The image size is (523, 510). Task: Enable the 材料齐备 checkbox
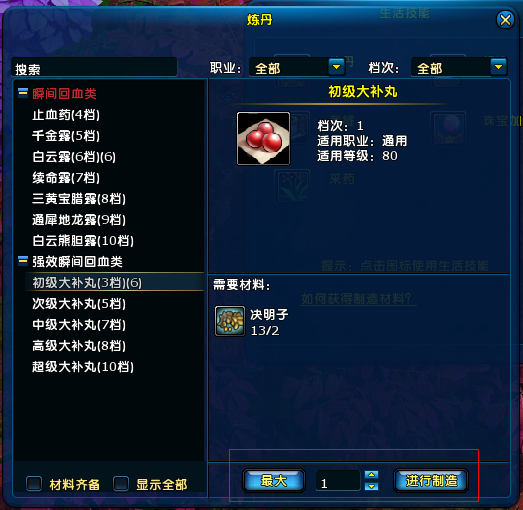(34, 484)
